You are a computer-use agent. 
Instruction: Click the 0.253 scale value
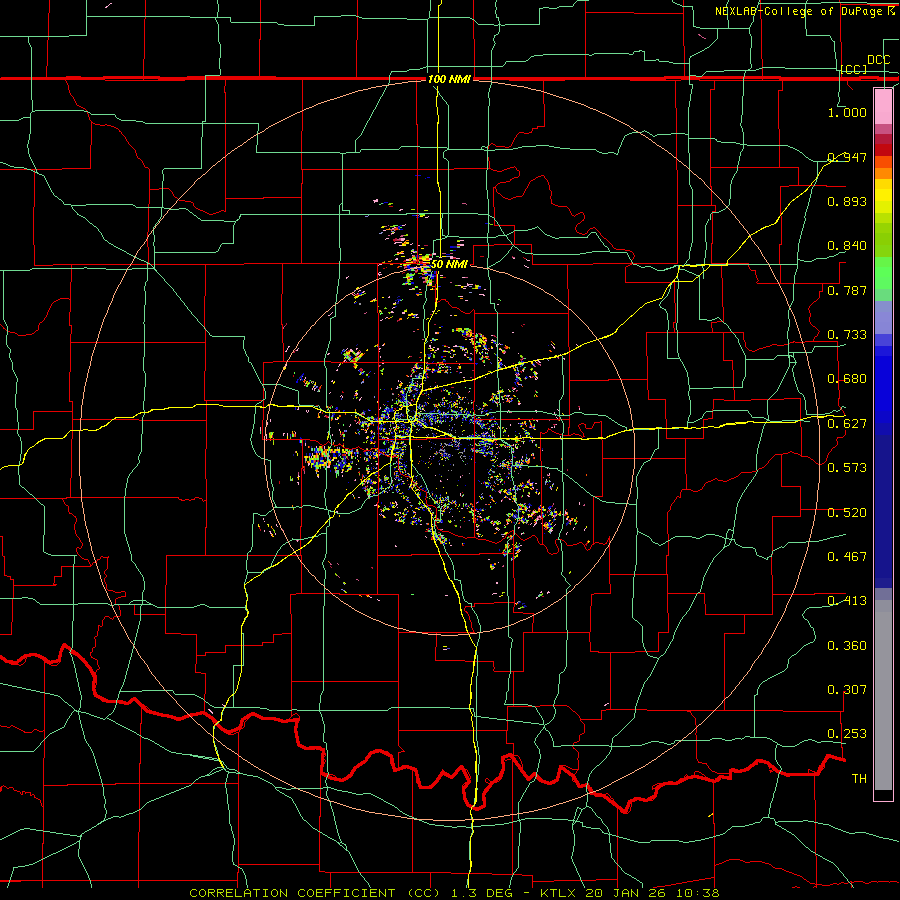(x=847, y=734)
